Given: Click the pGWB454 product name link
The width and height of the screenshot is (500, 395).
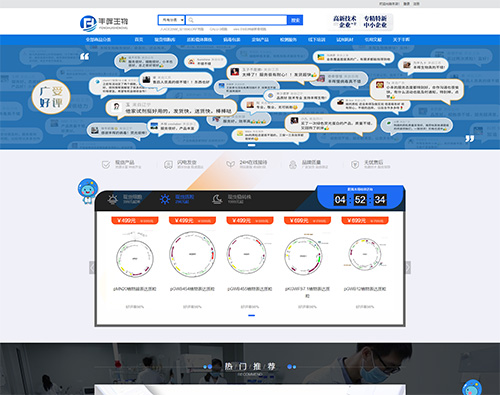Looking at the screenshot, I should tap(192, 289).
